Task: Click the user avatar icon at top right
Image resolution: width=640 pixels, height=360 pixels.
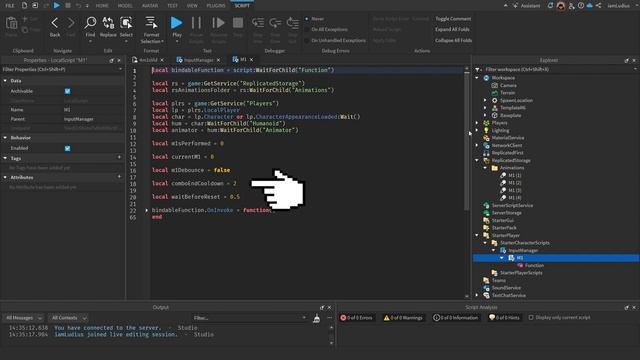Action: tap(561, 5)
